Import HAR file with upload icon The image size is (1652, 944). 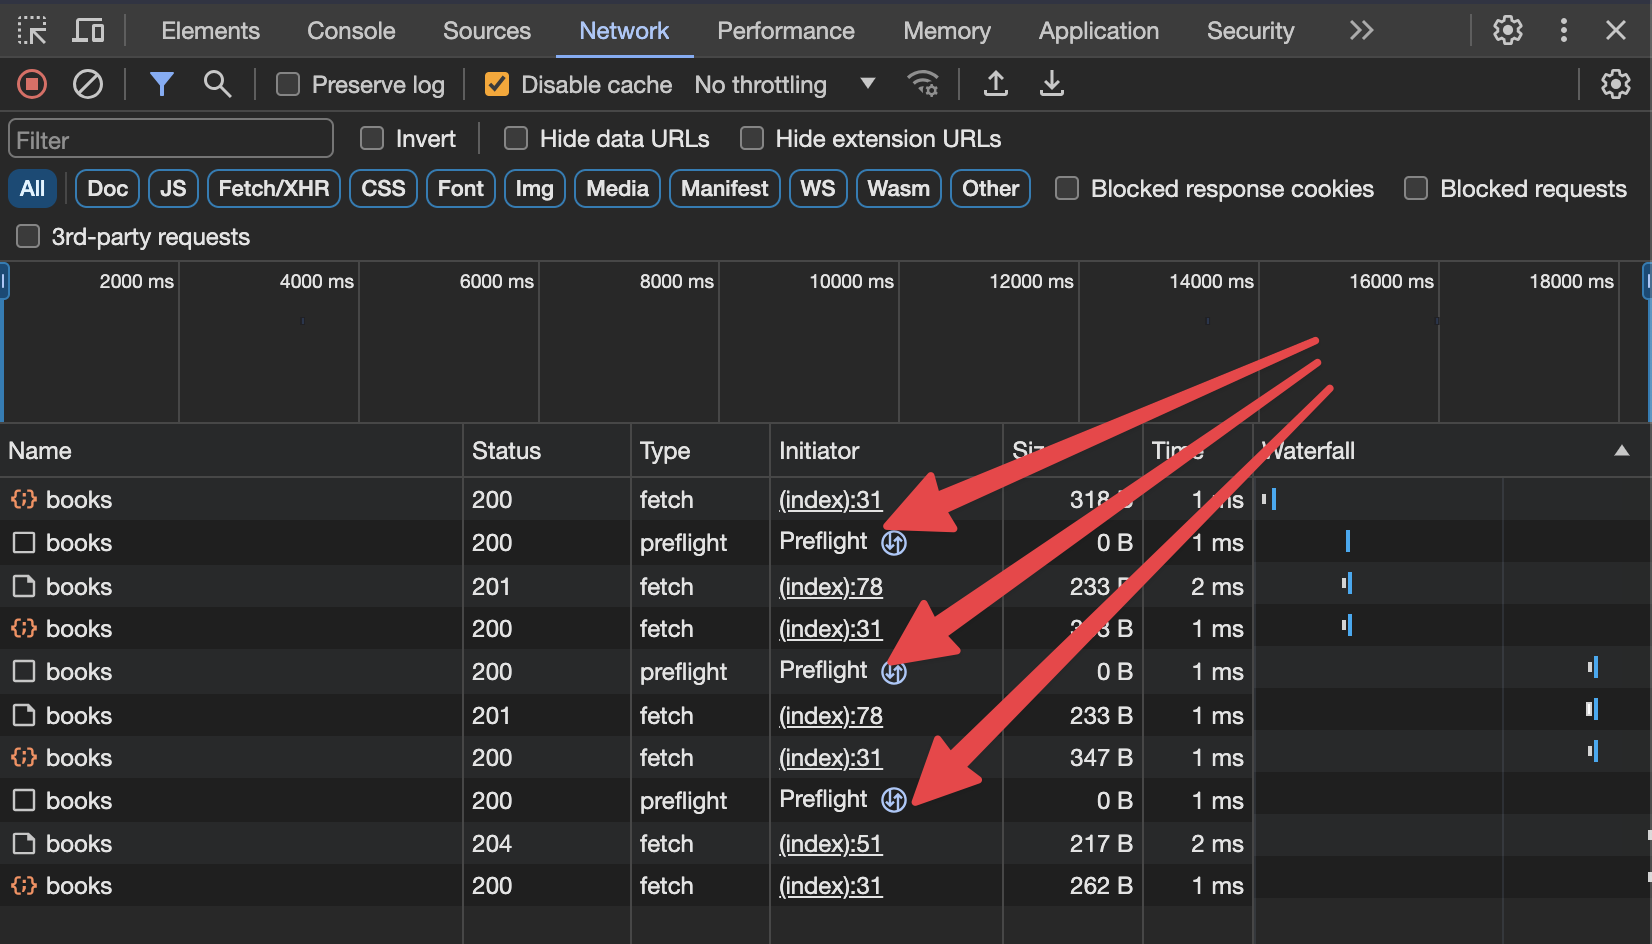pyautogui.click(x=995, y=84)
